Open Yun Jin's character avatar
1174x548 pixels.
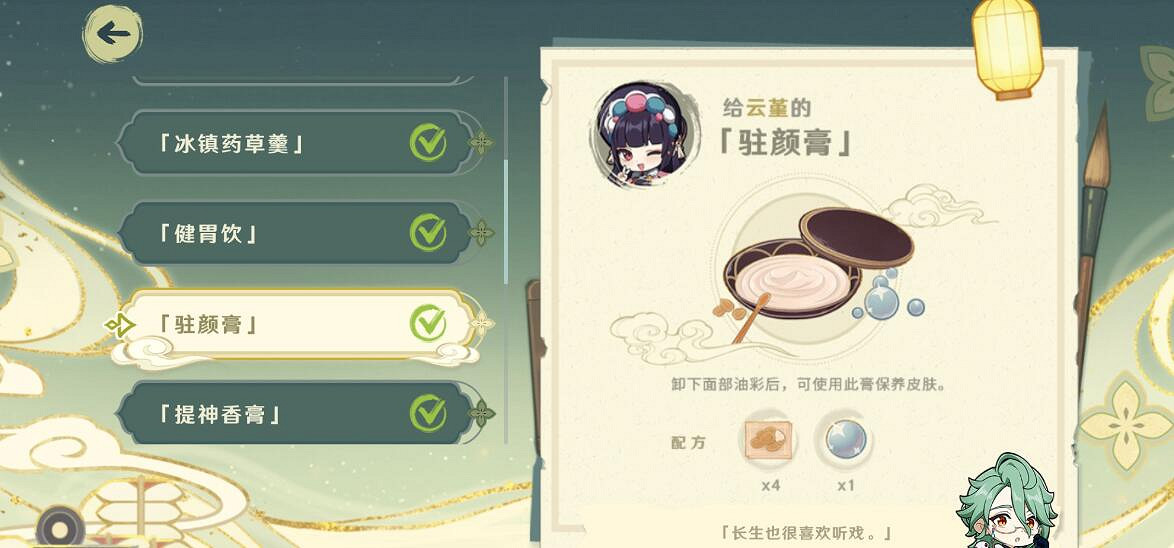643,133
